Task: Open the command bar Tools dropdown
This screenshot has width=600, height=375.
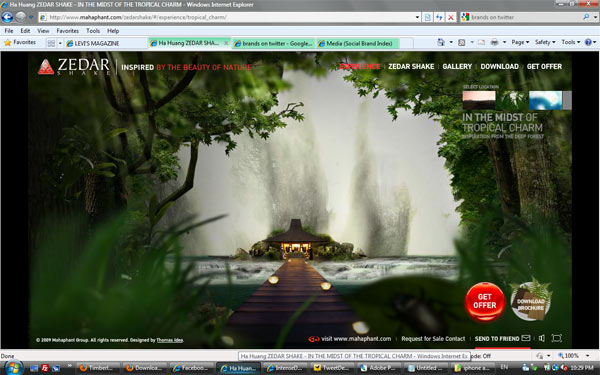Action: [x=571, y=42]
